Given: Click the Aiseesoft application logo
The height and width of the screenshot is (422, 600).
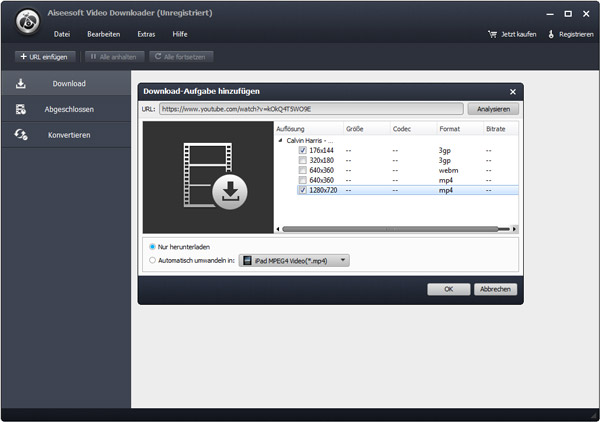Looking at the screenshot, I should point(28,22).
